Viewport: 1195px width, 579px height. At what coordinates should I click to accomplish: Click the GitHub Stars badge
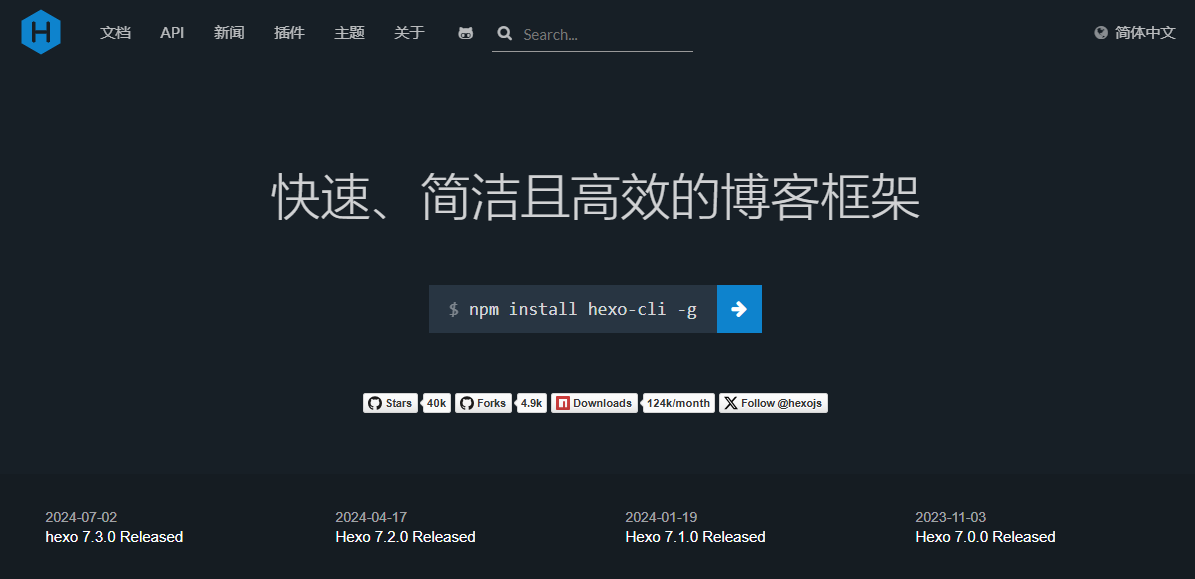coord(390,403)
